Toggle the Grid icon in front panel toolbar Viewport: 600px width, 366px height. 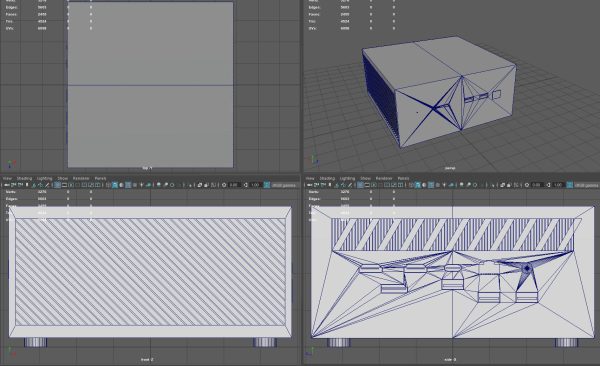[x=57, y=185]
